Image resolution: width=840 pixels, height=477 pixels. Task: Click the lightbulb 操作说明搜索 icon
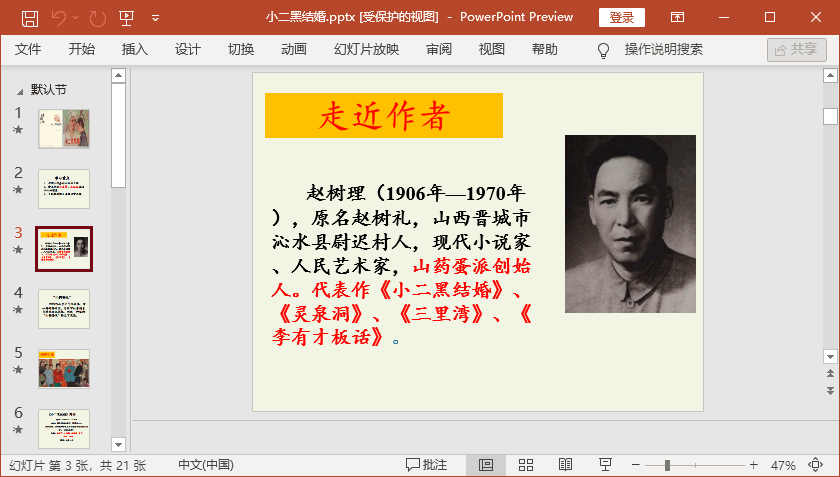point(603,50)
